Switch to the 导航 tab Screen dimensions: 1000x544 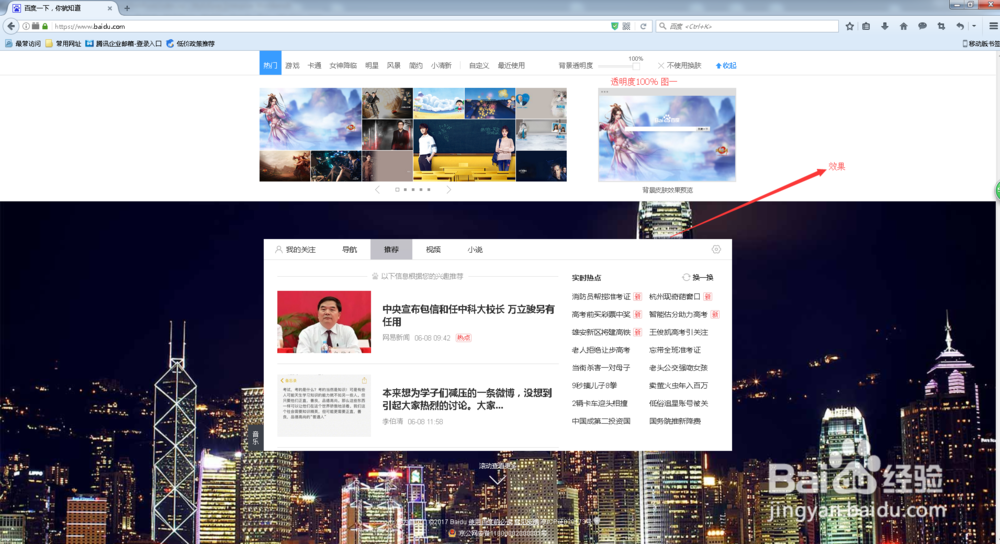pos(349,249)
